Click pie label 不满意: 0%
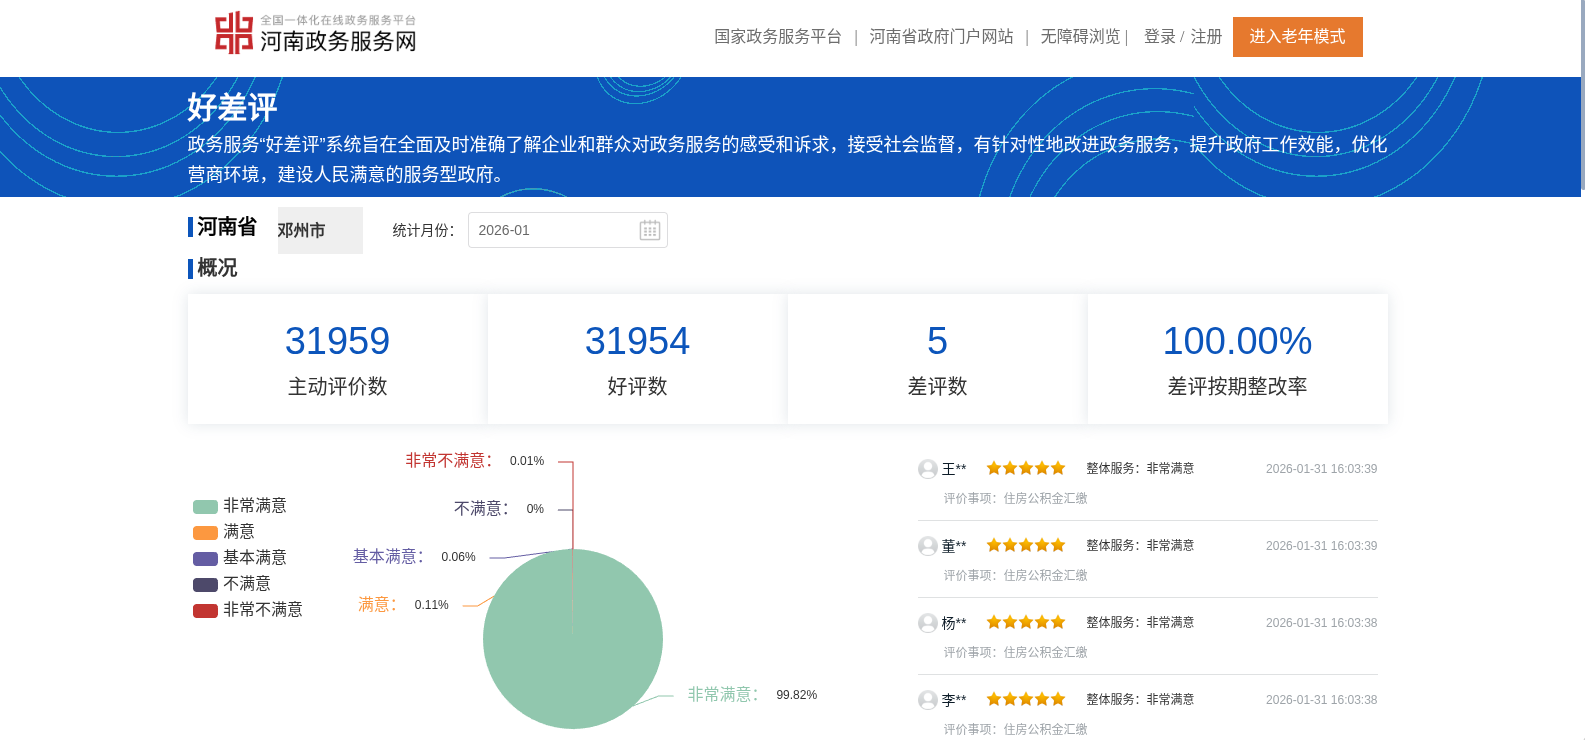 [499, 508]
